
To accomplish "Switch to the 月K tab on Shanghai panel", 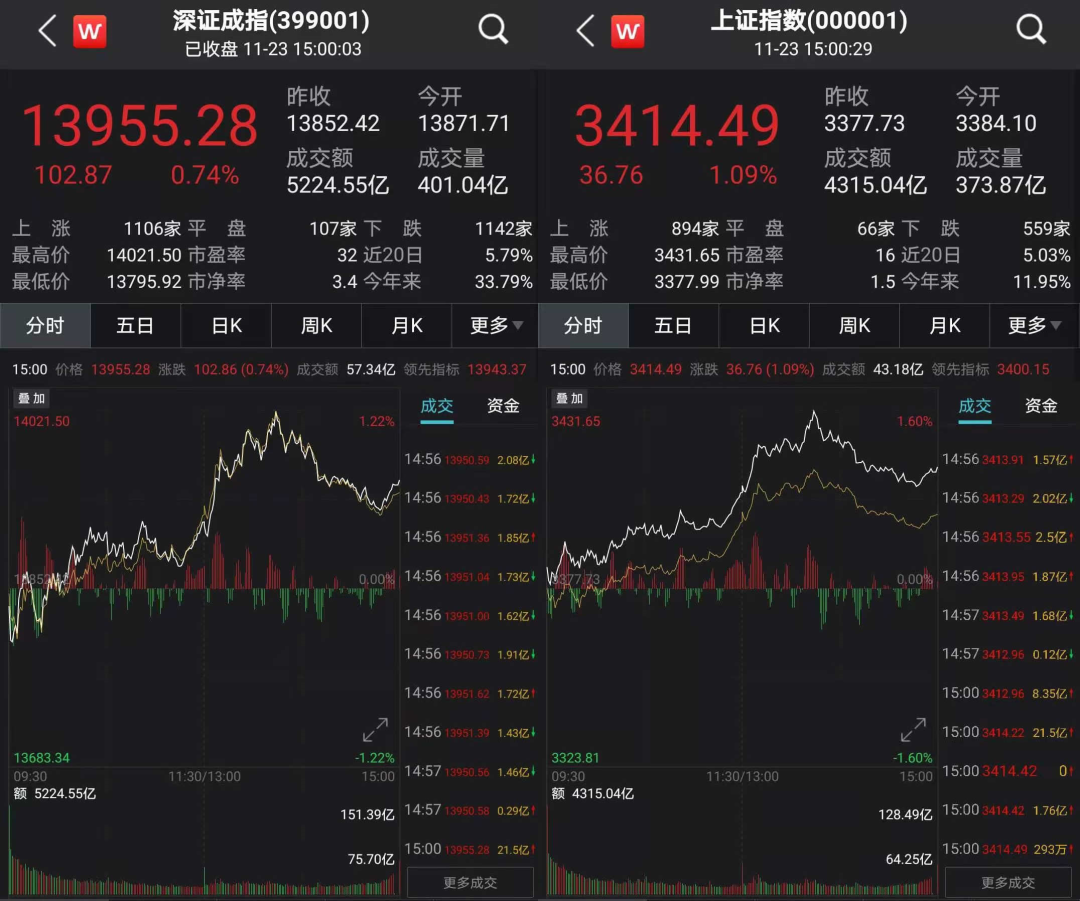I will pos(943,326).
